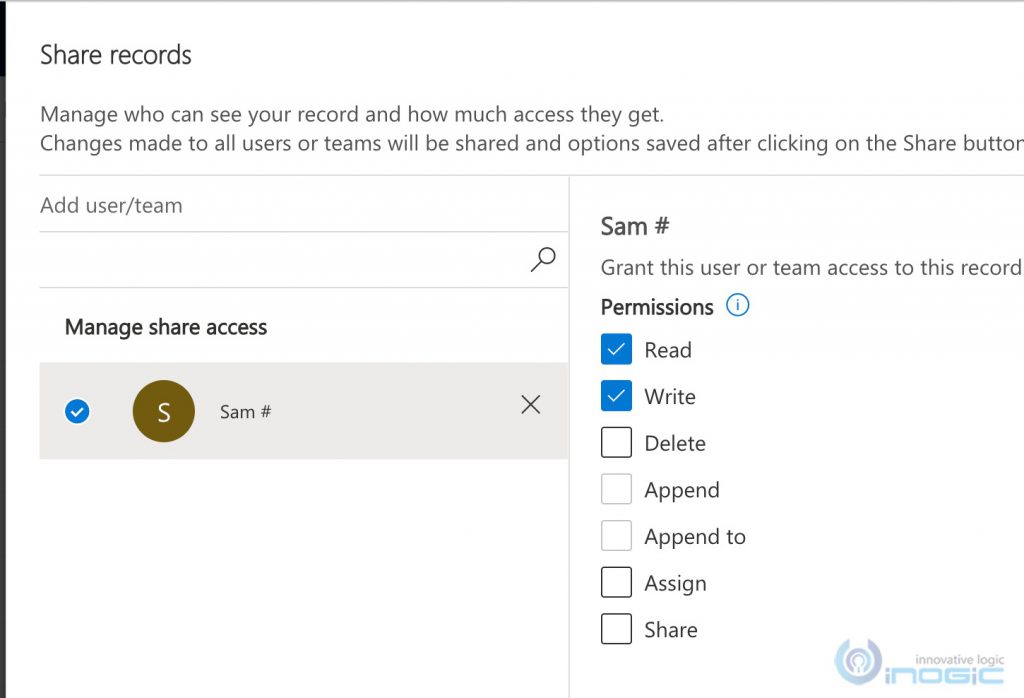Remove Sam # using the X icon

(530, 404)
